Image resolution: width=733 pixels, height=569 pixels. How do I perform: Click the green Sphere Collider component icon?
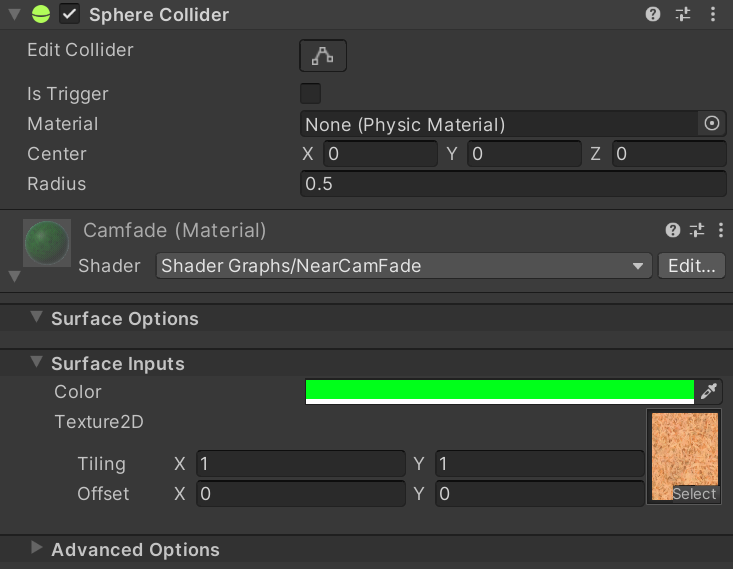(41, 14)
